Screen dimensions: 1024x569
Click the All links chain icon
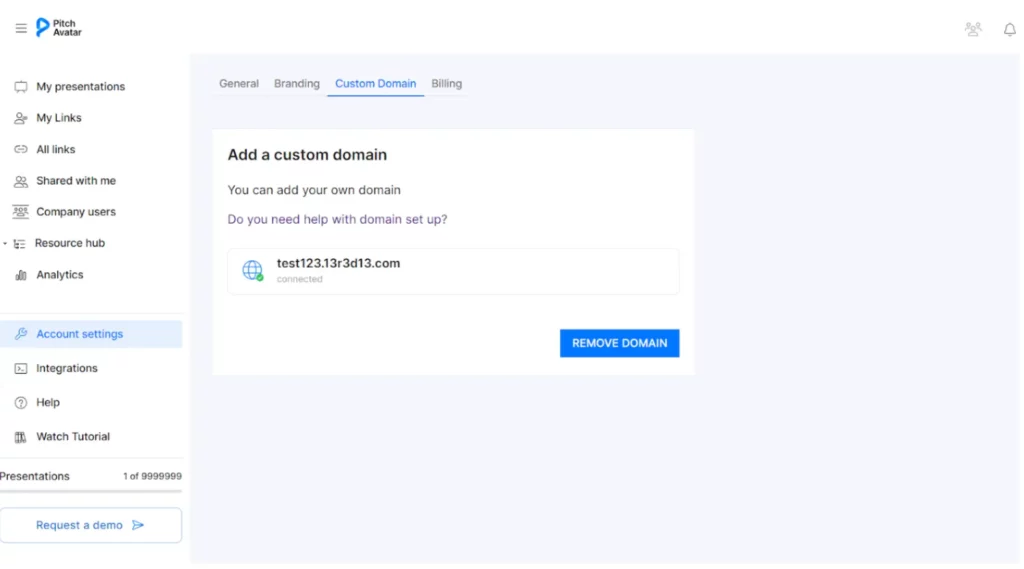click(21, 150)
